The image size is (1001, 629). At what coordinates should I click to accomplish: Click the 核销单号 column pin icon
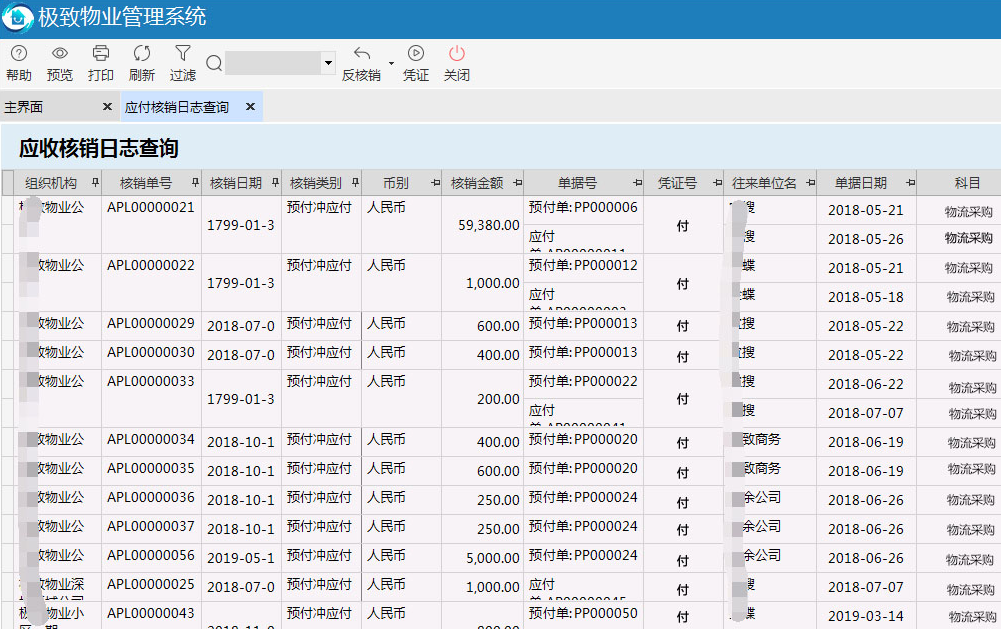tap(195, 183)
